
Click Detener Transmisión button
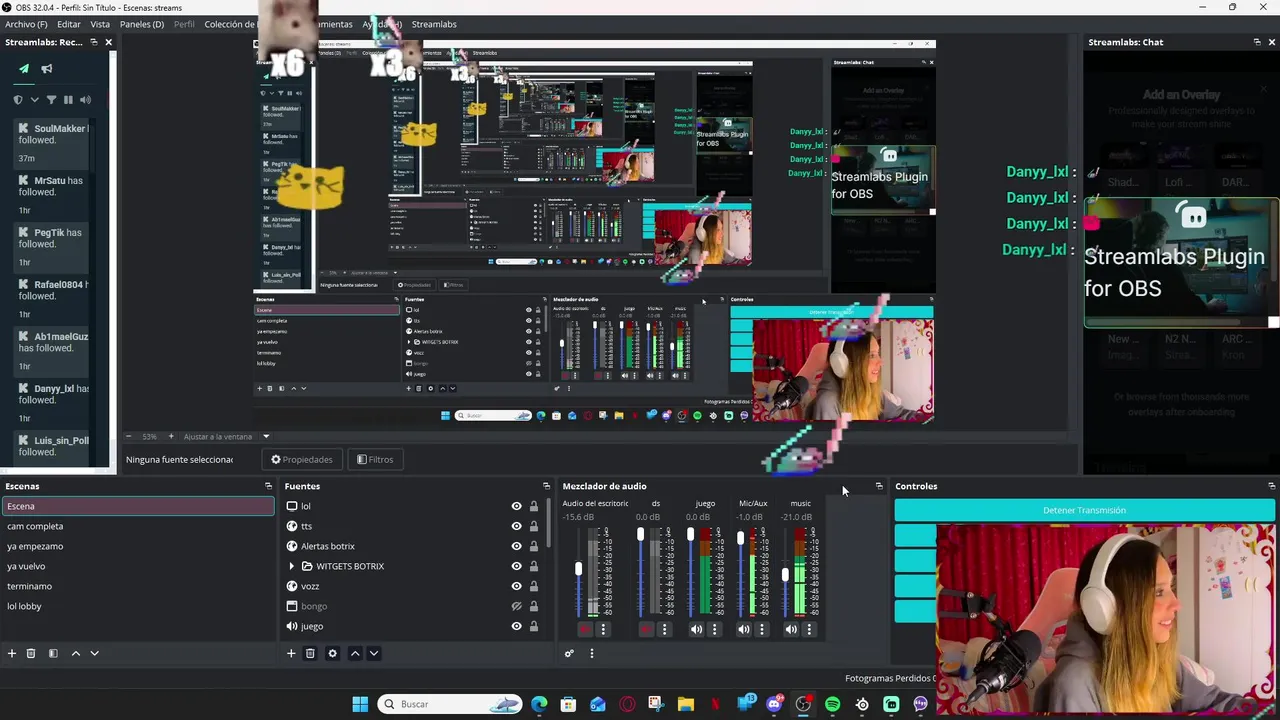coord(1084,510)
